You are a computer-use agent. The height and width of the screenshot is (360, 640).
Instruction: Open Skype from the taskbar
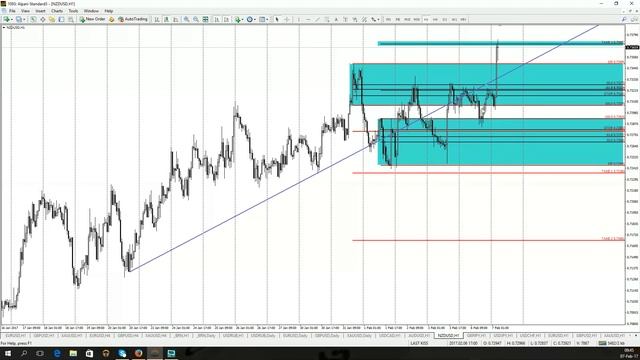(122, 353)
